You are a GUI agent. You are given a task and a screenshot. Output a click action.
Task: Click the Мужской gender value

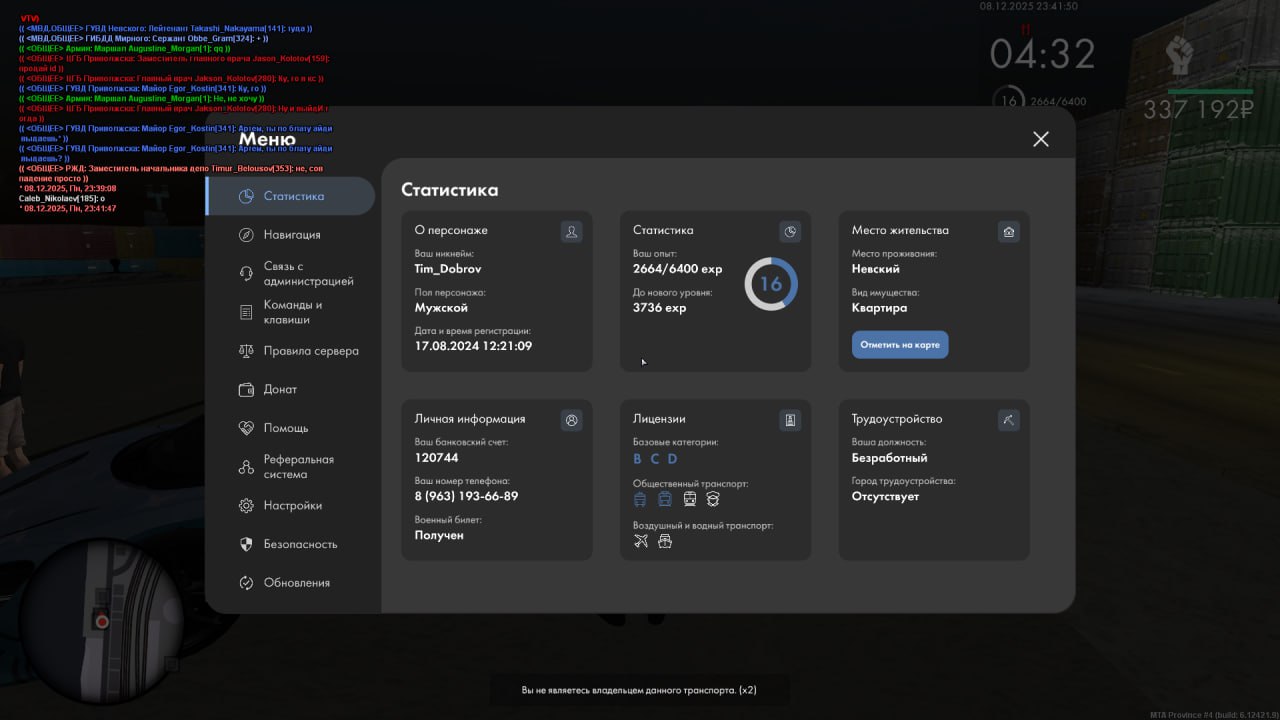tap(441, 308)
